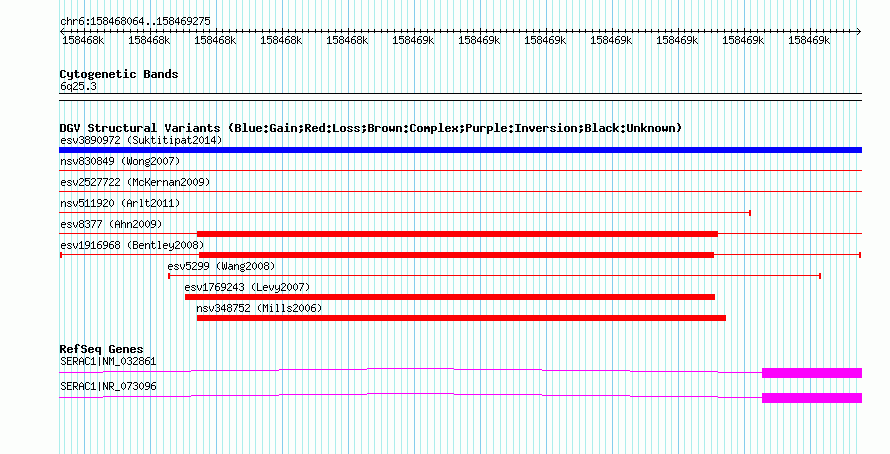
Task: Click the esv1916968 (Bentley2008) label
Action: 132,245
